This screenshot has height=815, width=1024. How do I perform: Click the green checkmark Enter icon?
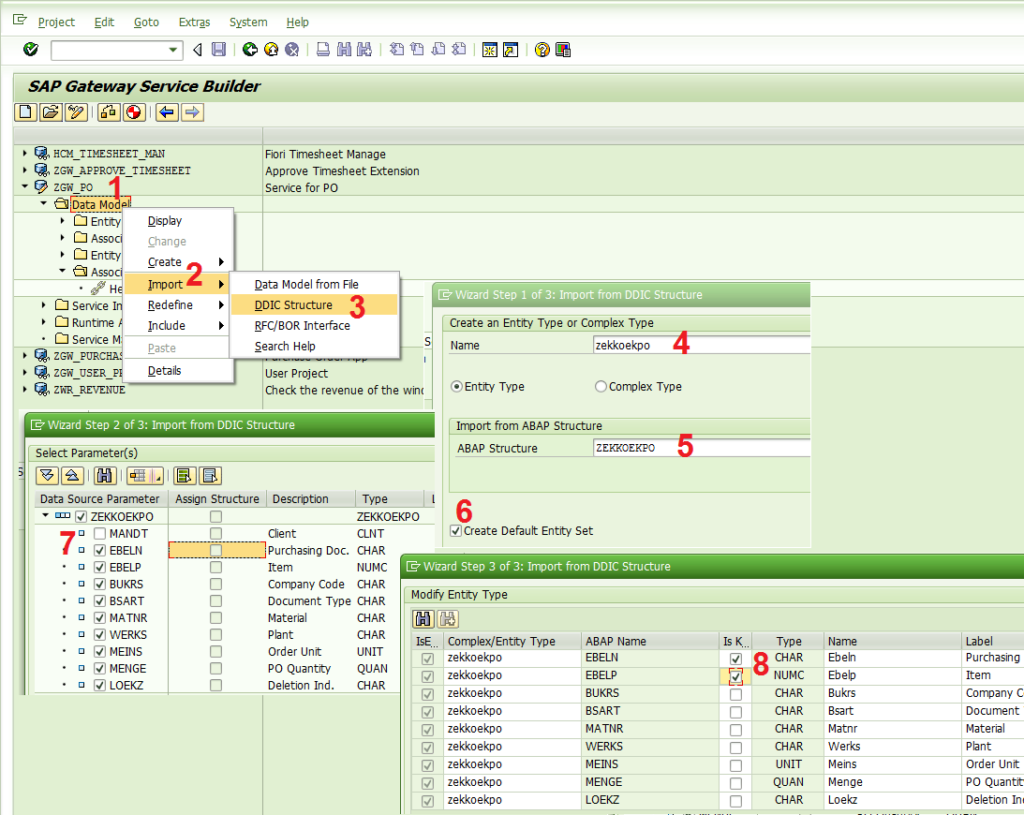click(31, 49)
